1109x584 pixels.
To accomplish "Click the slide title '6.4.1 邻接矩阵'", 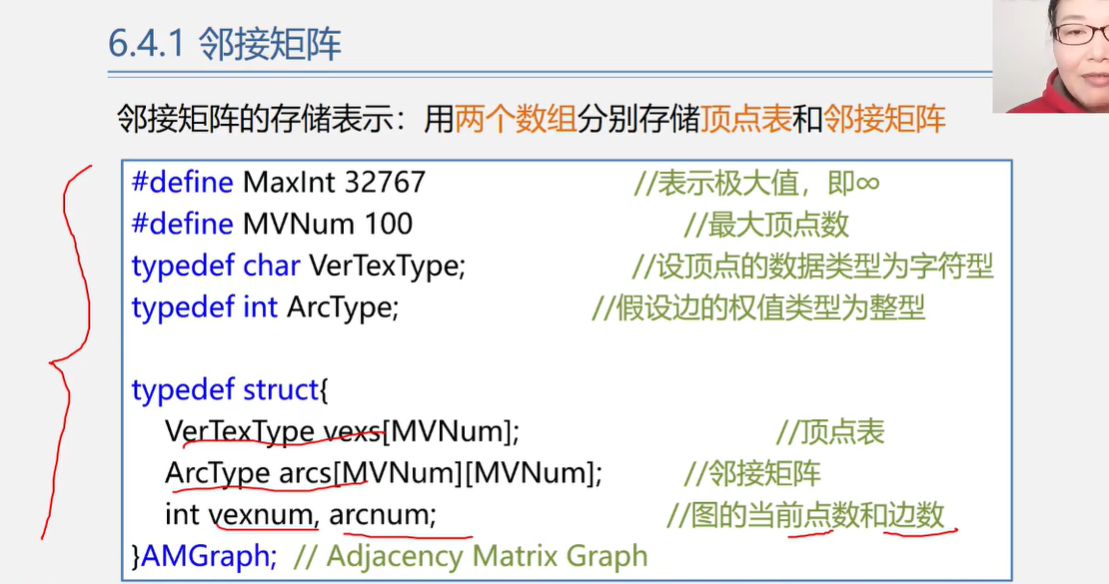I will tap(225, 43).
